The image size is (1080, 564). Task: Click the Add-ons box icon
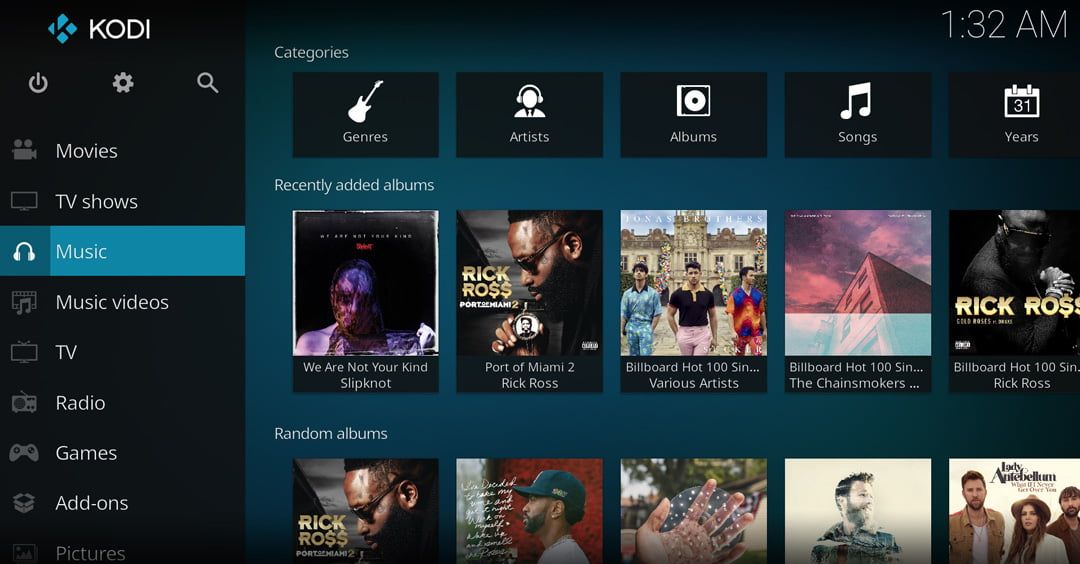click(x=24, y=503)
